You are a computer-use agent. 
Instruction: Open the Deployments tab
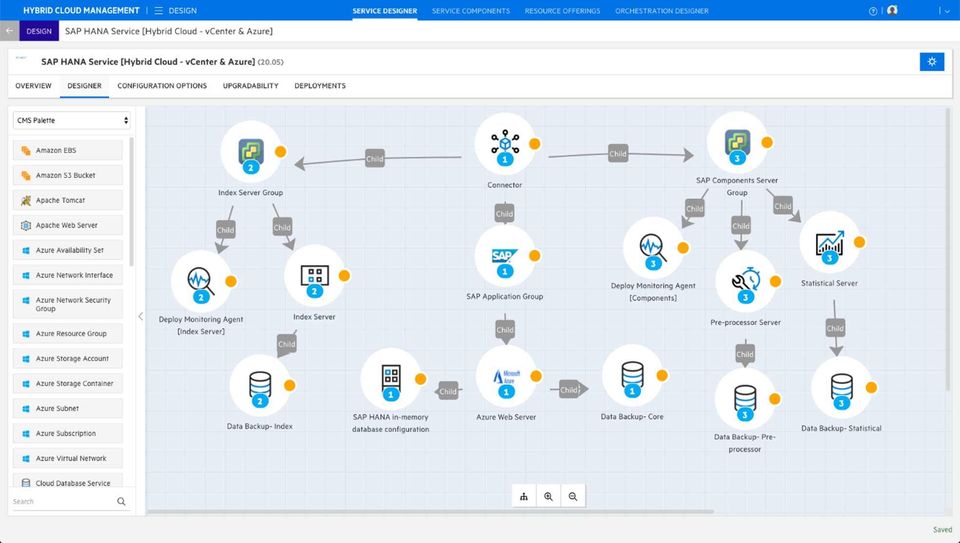pos(320,86)
